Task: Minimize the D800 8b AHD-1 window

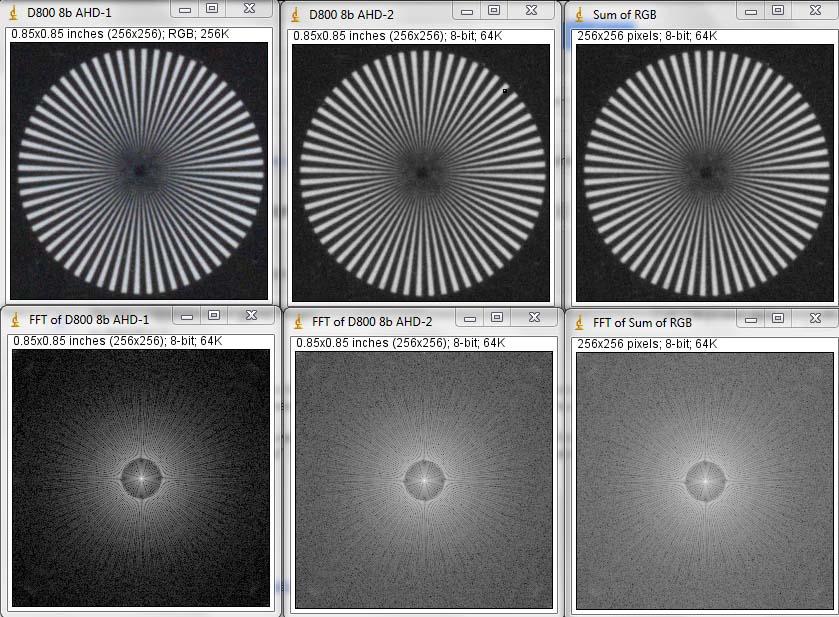Action: point(184,8)
